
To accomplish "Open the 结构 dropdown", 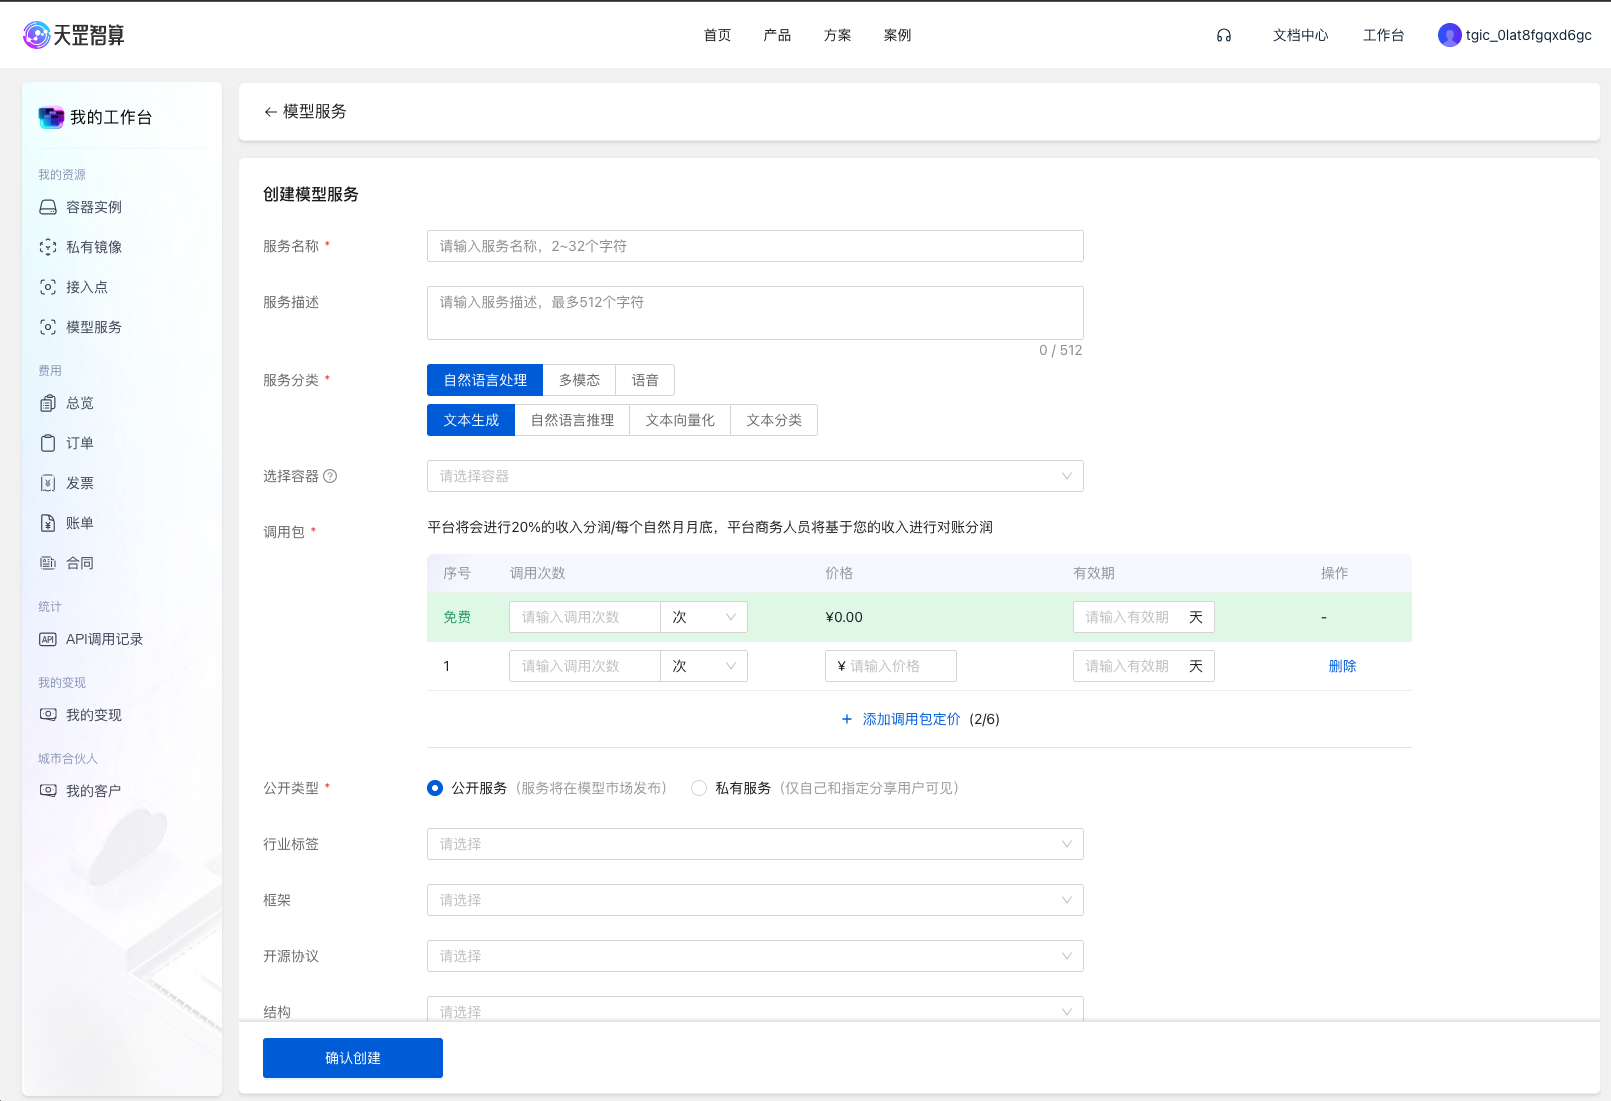I will (755, 1008).
